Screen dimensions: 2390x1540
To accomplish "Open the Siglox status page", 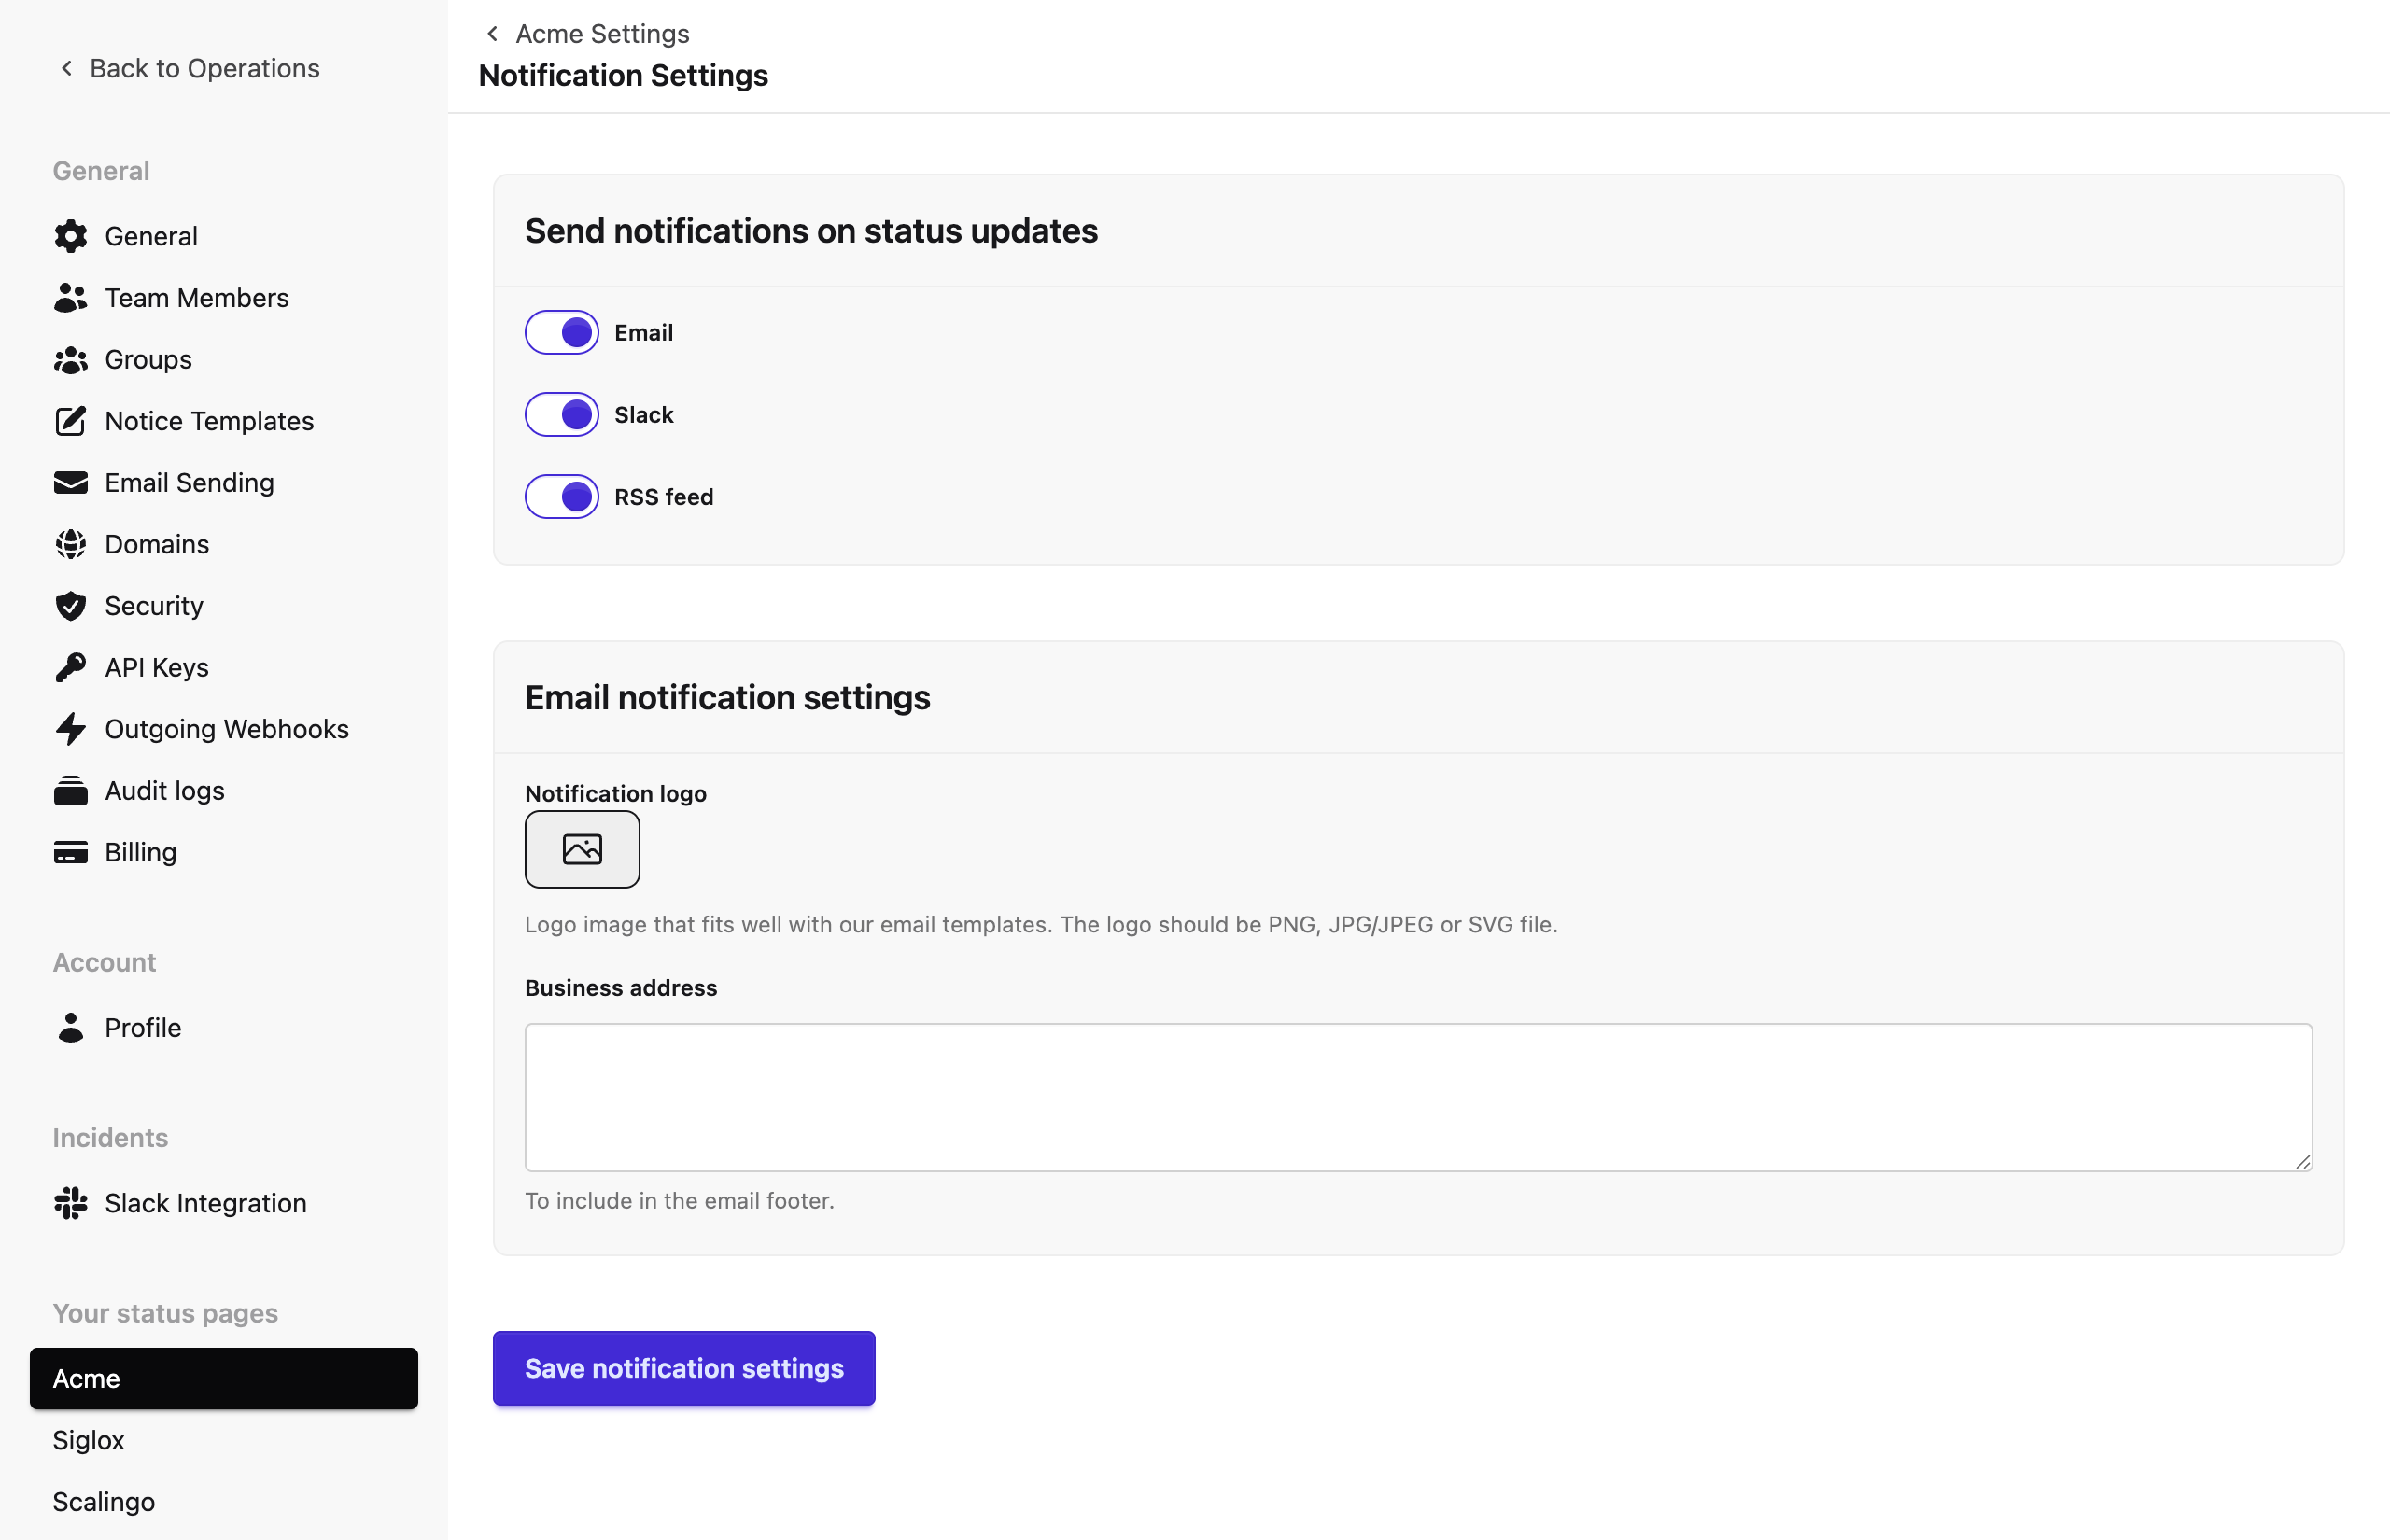I will click(x=88, y=1440).
